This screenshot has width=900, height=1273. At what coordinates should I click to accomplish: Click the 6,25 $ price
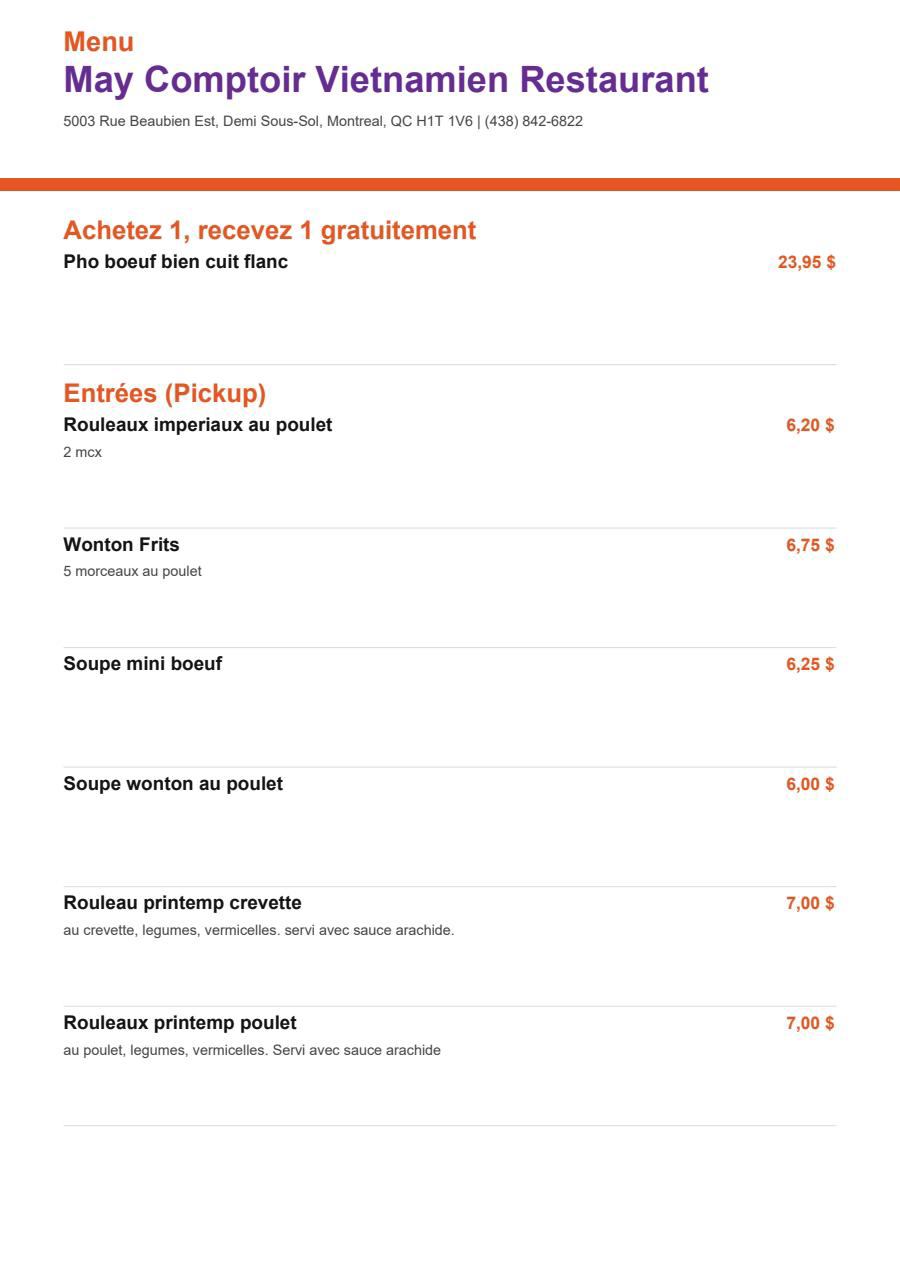[x=810, y=665]
